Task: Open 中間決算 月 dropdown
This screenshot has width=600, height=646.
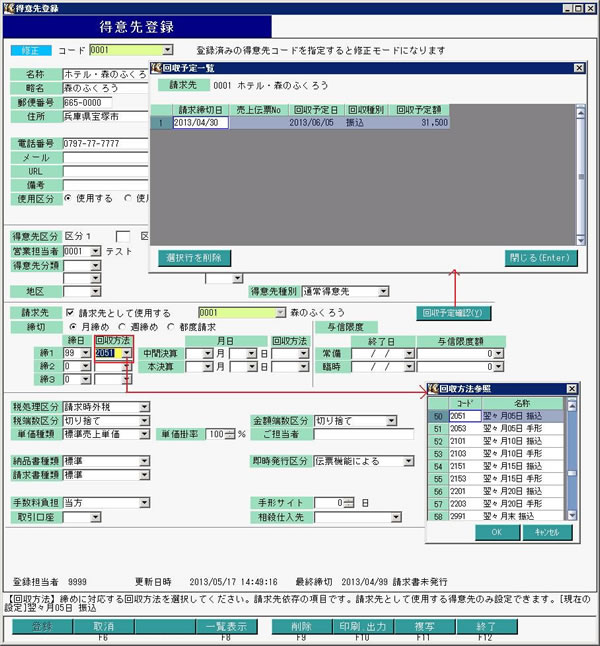Action: (x=208, y=353)
